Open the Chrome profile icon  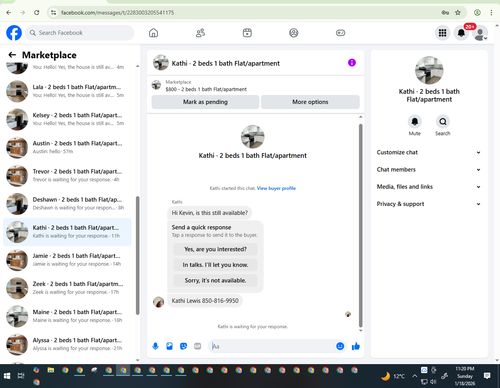point(477,13)
